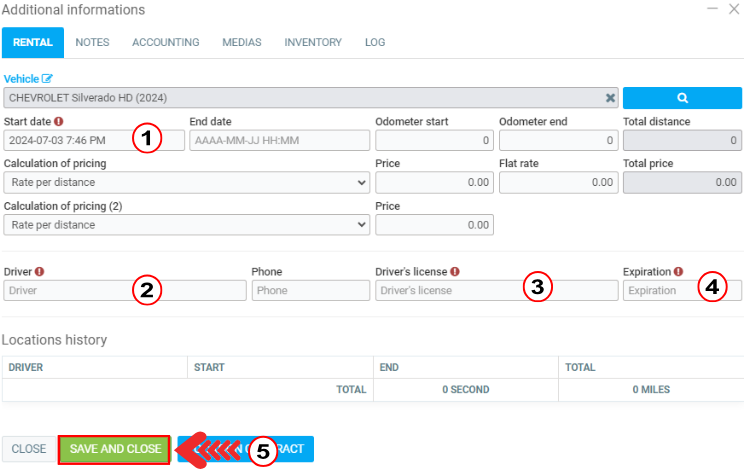Click the Flat rate input field
744x470 pixels.
558,182
